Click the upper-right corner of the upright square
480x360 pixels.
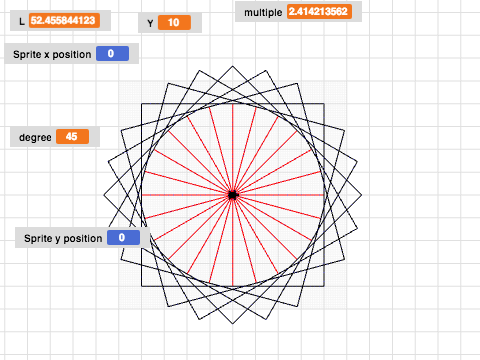tap(324, 104)
